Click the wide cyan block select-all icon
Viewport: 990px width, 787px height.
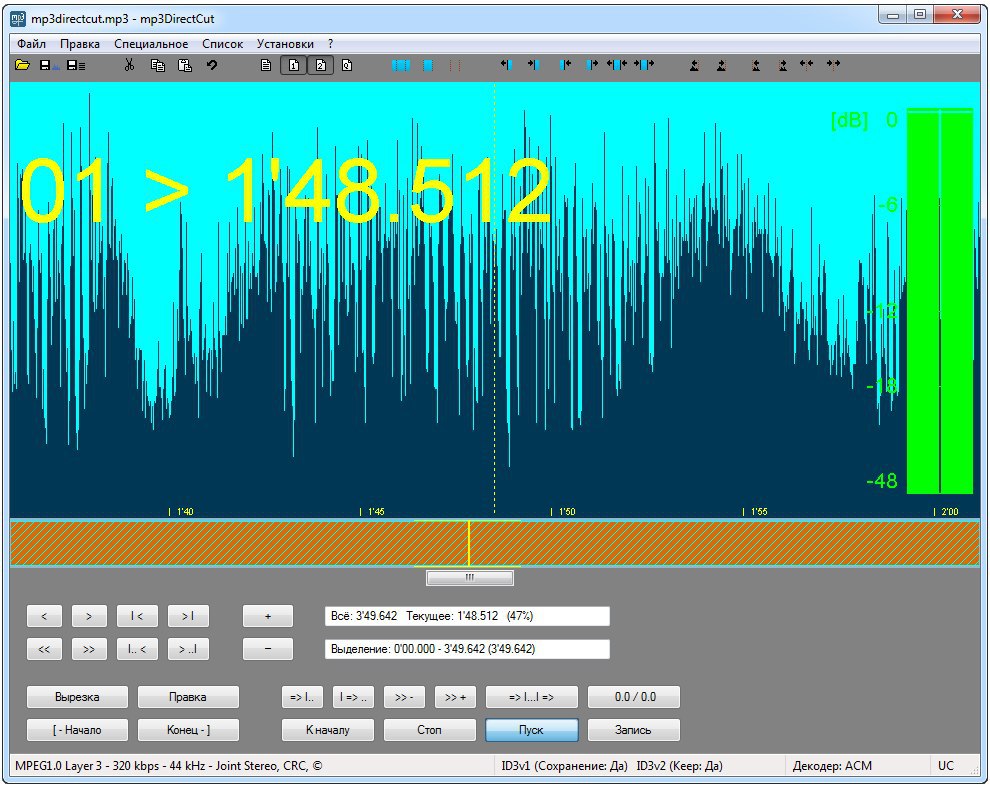click(x=401, y=65)
